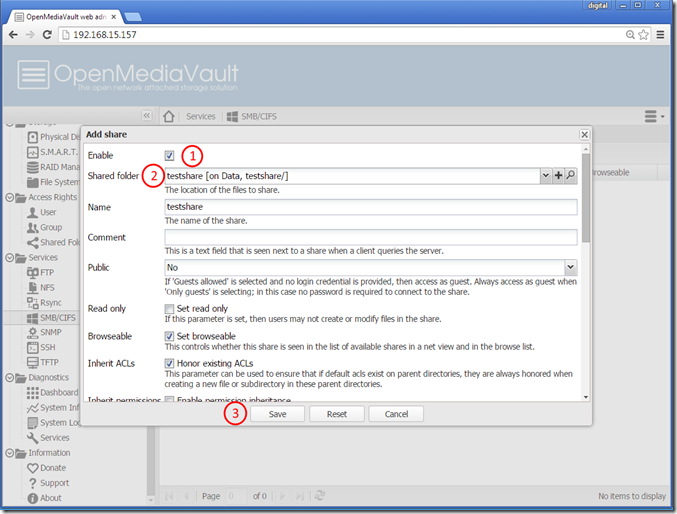The width and height of the screenshot is (677, 514).
Task: Close the OpenMediaVault browser tab
Action: 114,17
